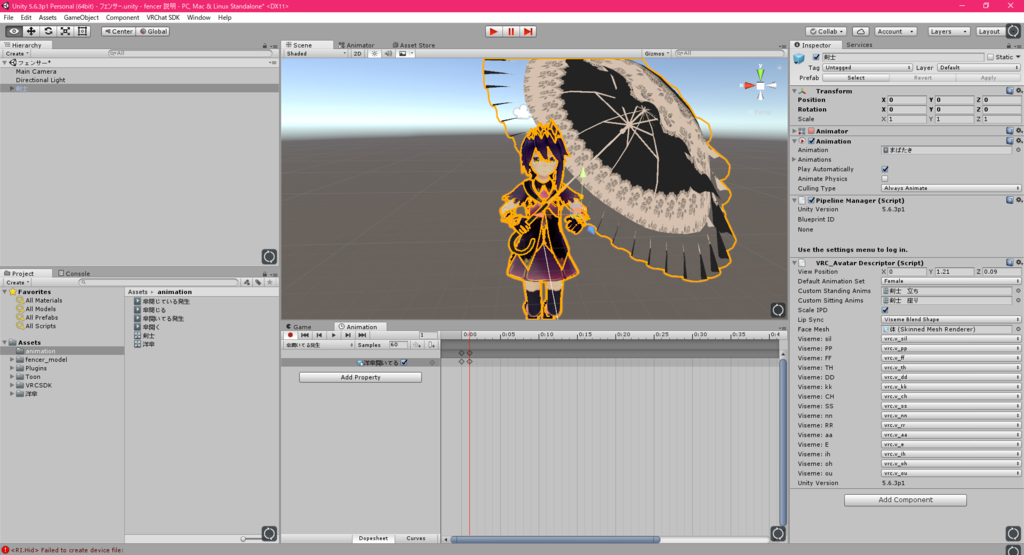Select the Rect transform tool
Viewport: 1024px width, 555px height.
82,31
